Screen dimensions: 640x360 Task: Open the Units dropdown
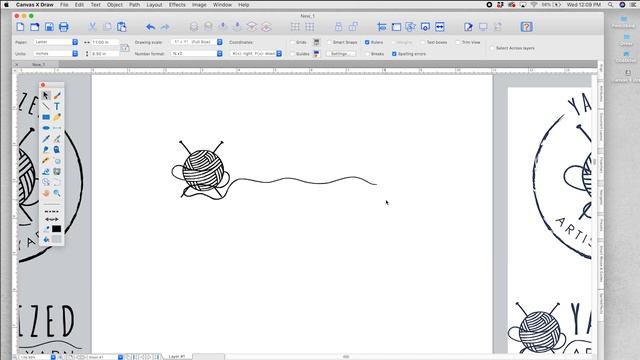55,53
